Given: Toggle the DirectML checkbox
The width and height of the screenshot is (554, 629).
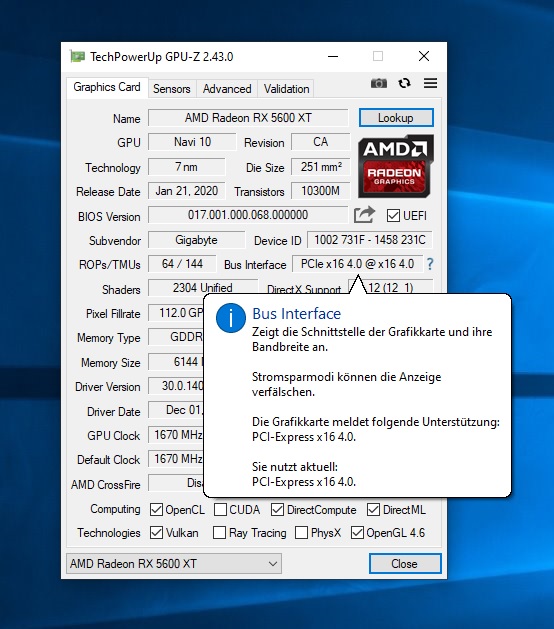Looking at the screenshot, I should pos(373,510).
